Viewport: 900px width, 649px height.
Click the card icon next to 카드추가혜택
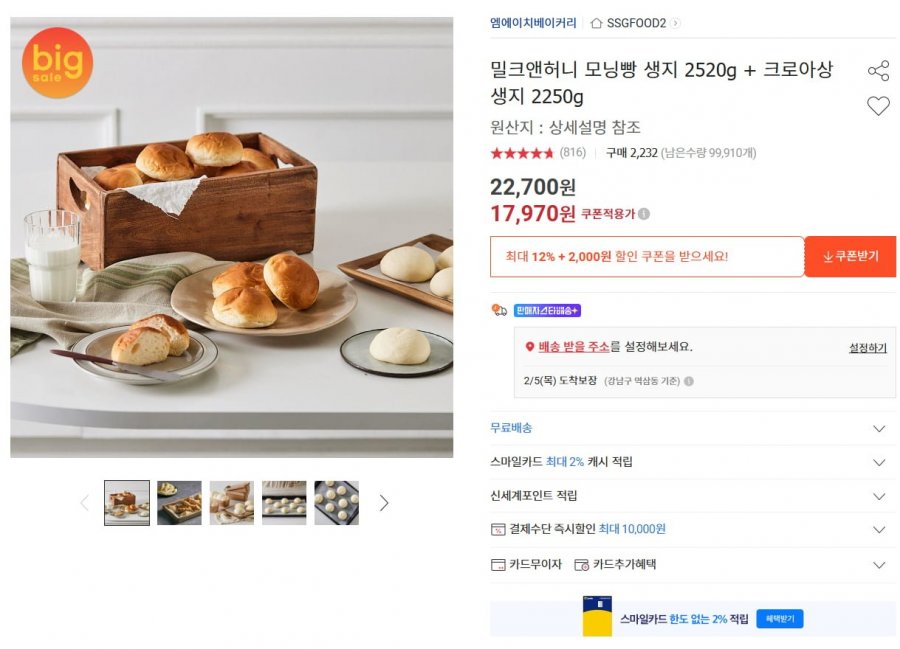pyautogui.click(x=584, y=565)
